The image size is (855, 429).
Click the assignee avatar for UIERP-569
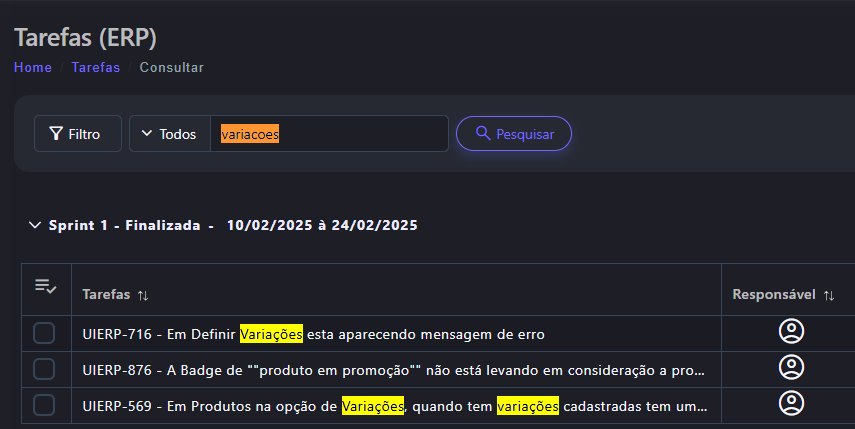pyautogui.click(x=791, y=404)
